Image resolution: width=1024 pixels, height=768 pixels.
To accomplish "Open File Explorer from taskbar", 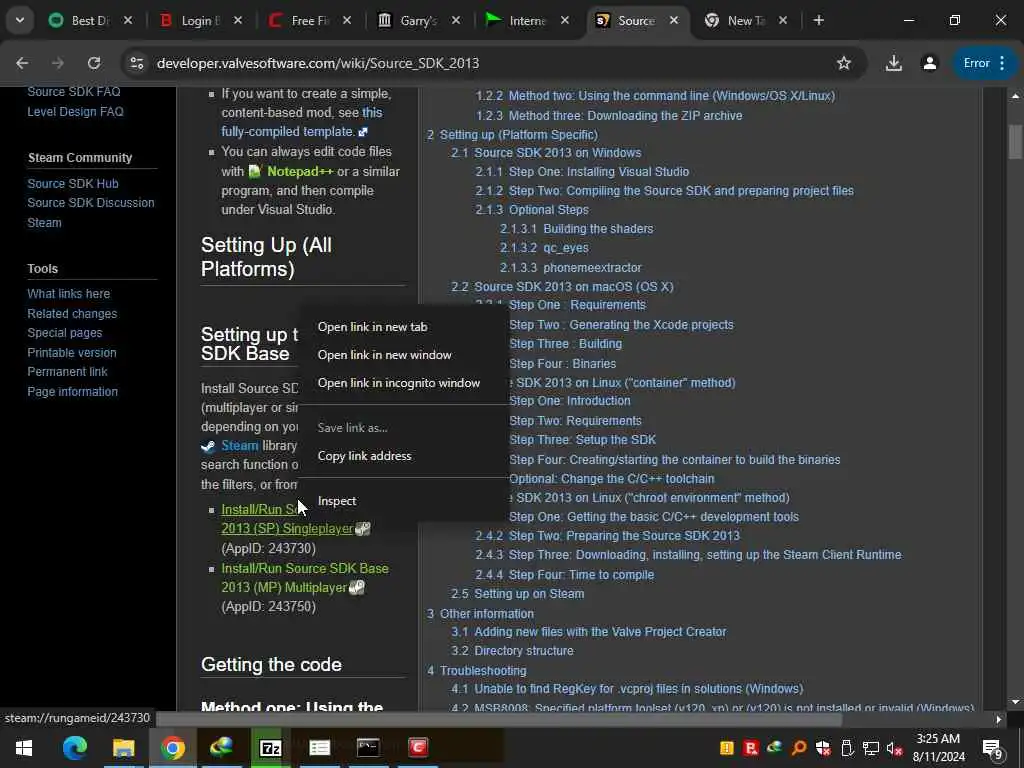I will [x=123, y=748].
